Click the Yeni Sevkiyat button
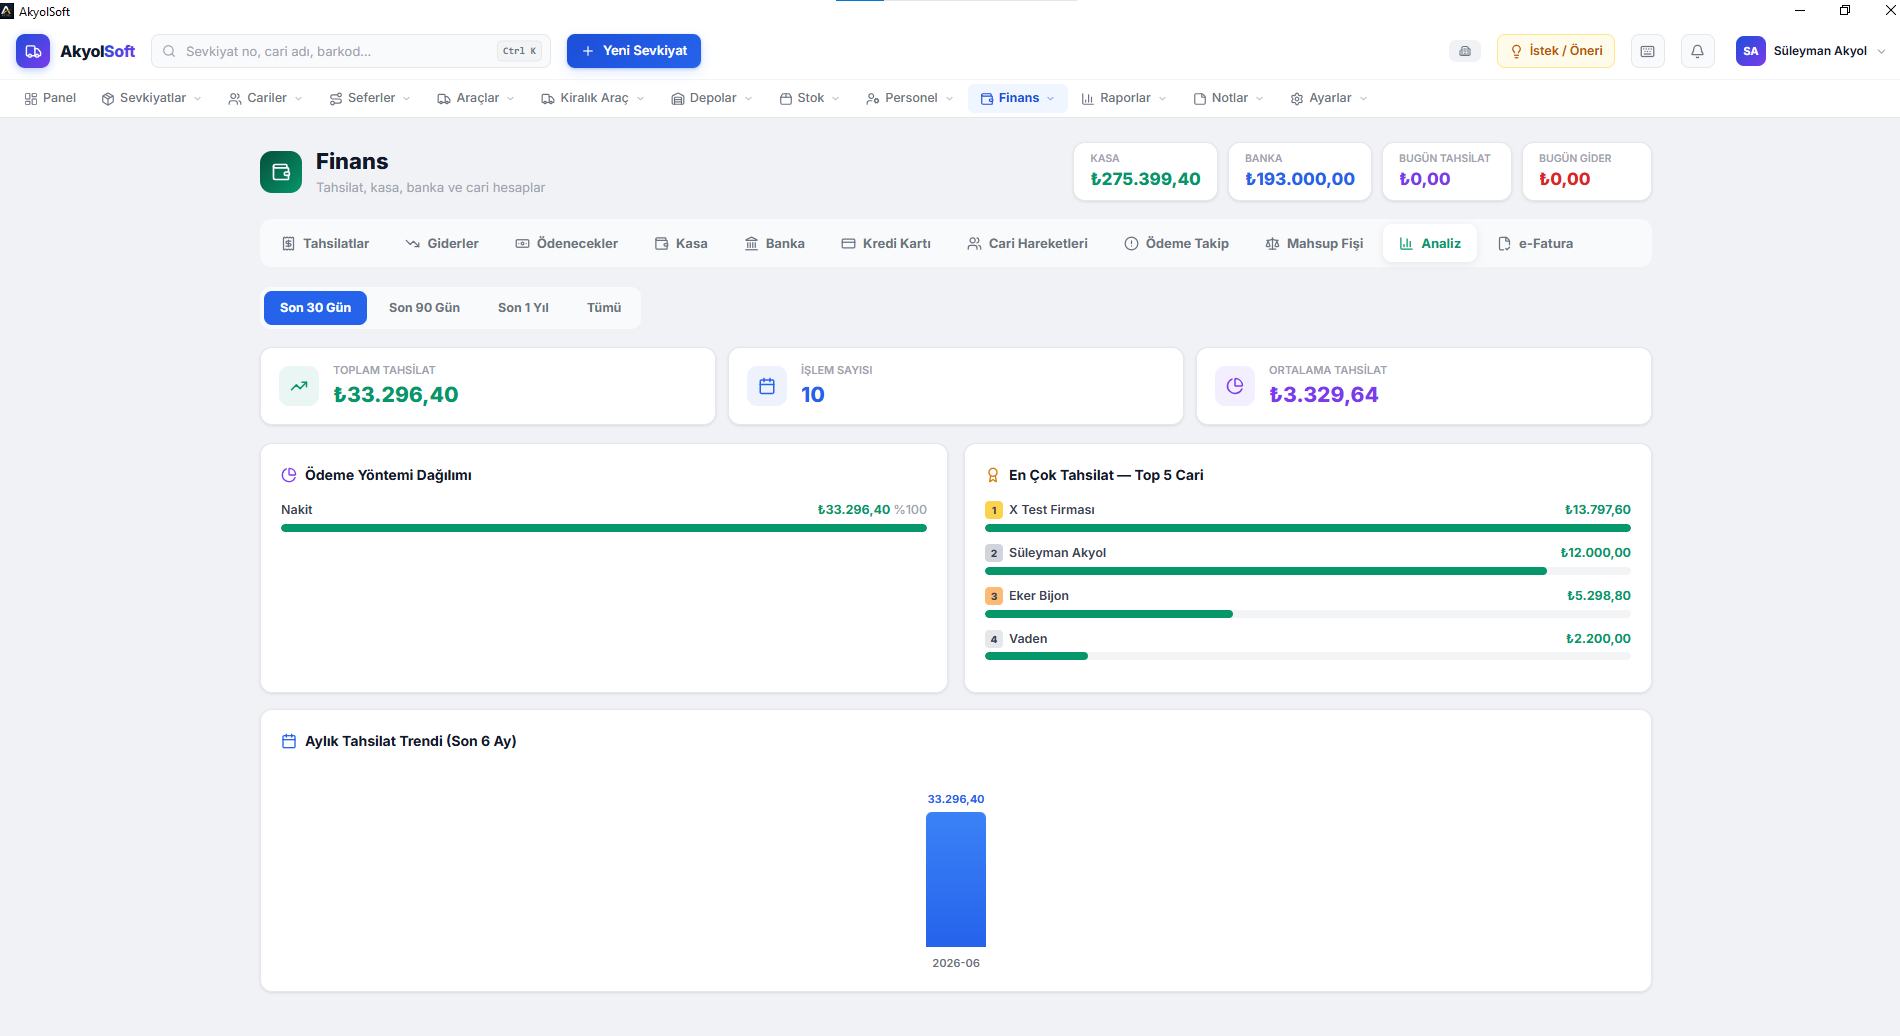The image size is (1900, 1036). point(634,51)
